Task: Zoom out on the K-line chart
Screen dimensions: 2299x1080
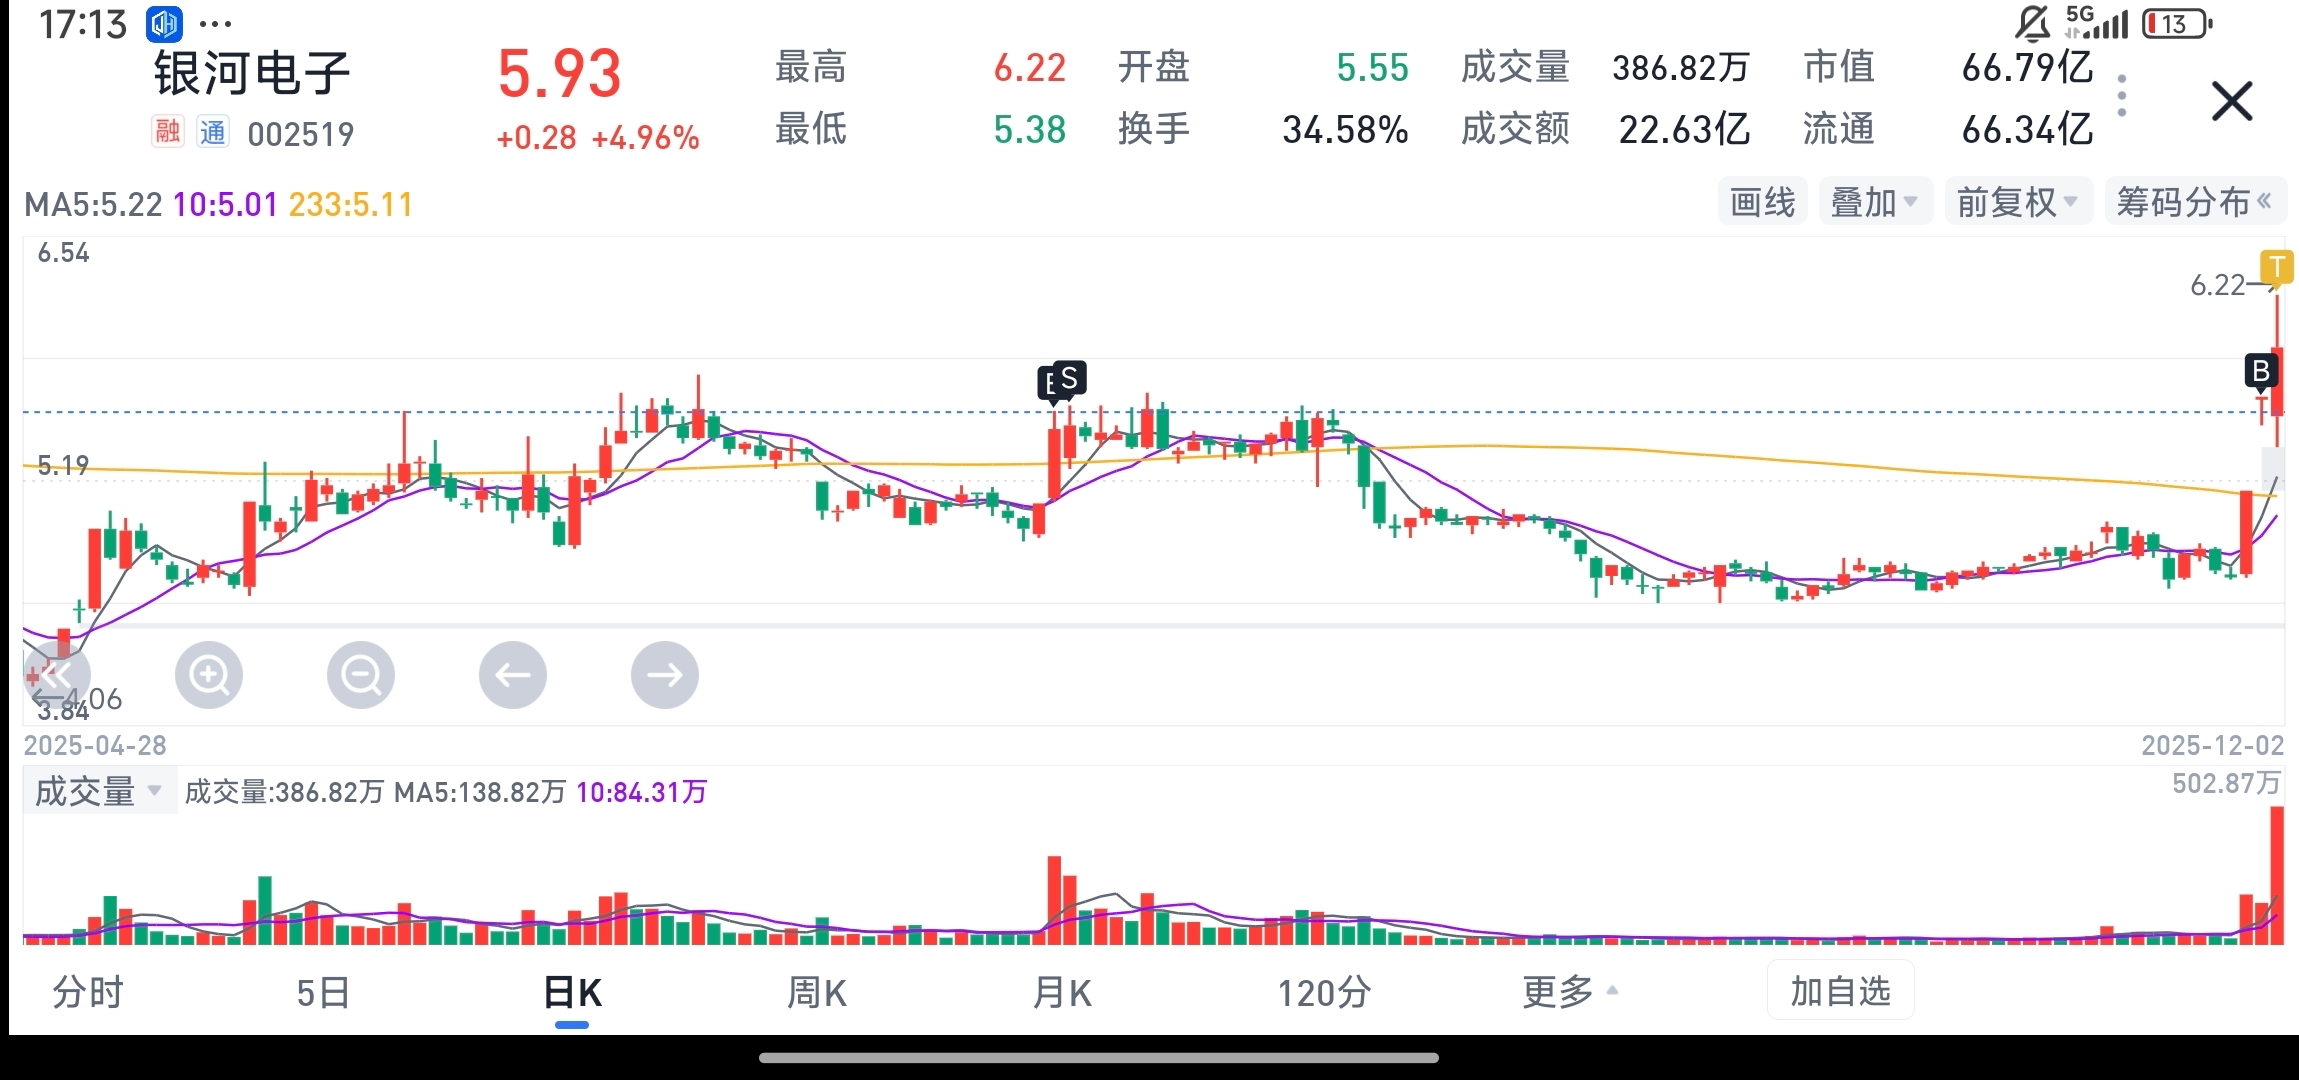Action: coord(361,676)
